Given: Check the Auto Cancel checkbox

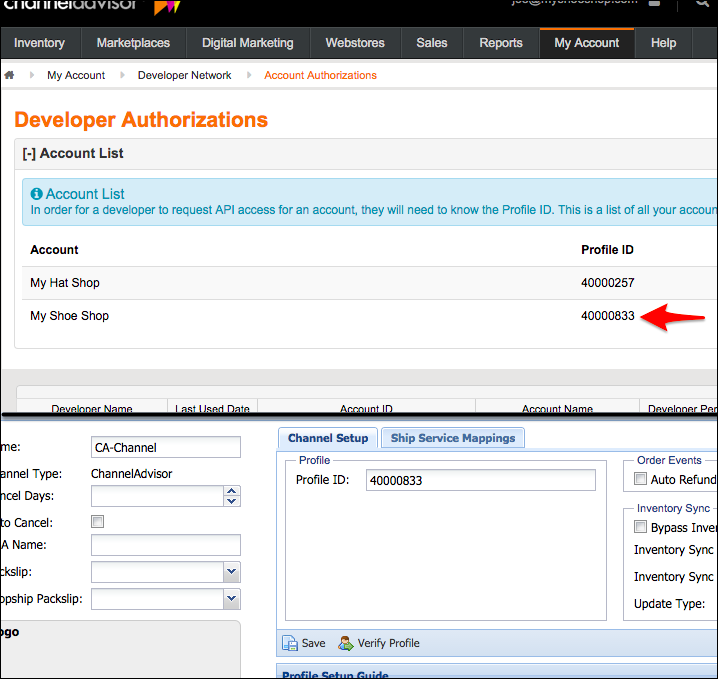Looking at the screenshot, I should click(x=98, y=521).
